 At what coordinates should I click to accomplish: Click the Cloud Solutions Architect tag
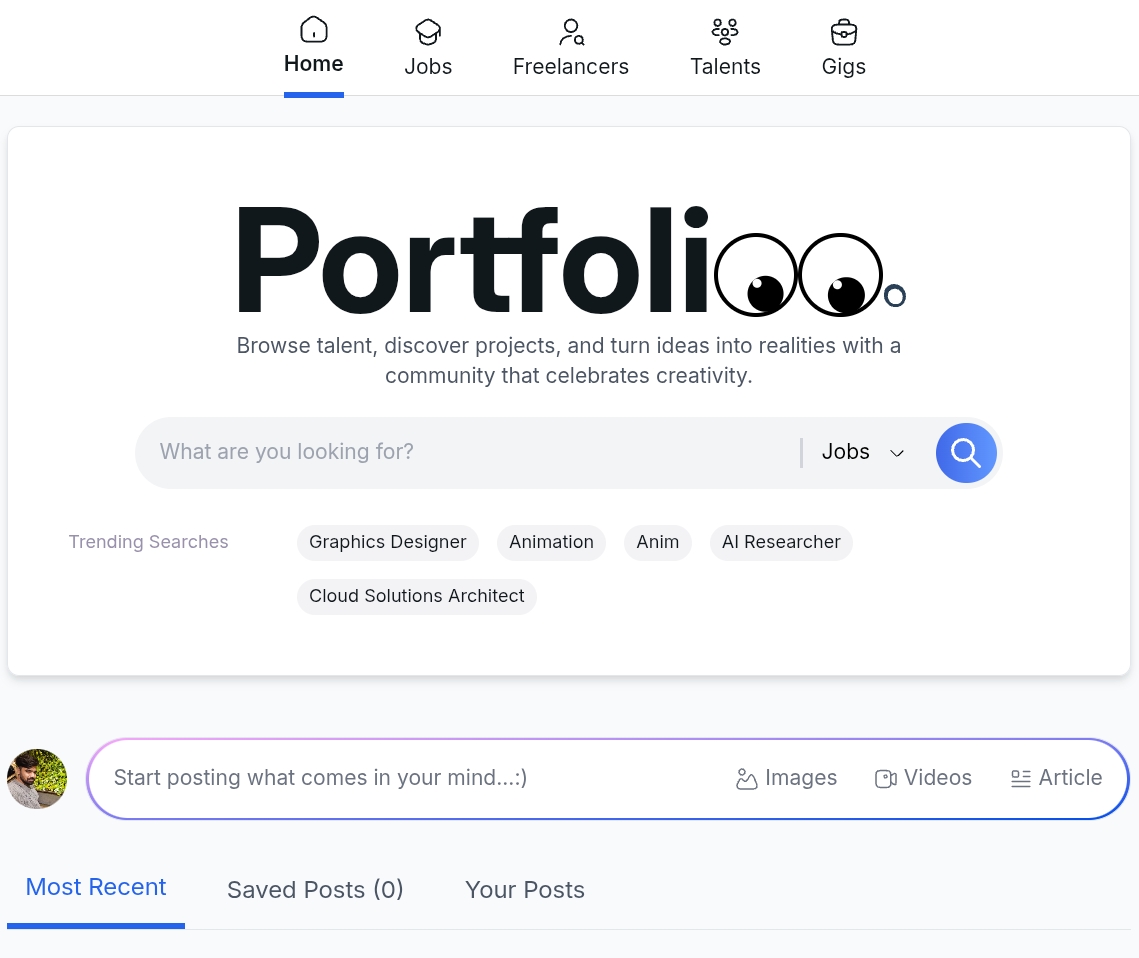[417, 596]
